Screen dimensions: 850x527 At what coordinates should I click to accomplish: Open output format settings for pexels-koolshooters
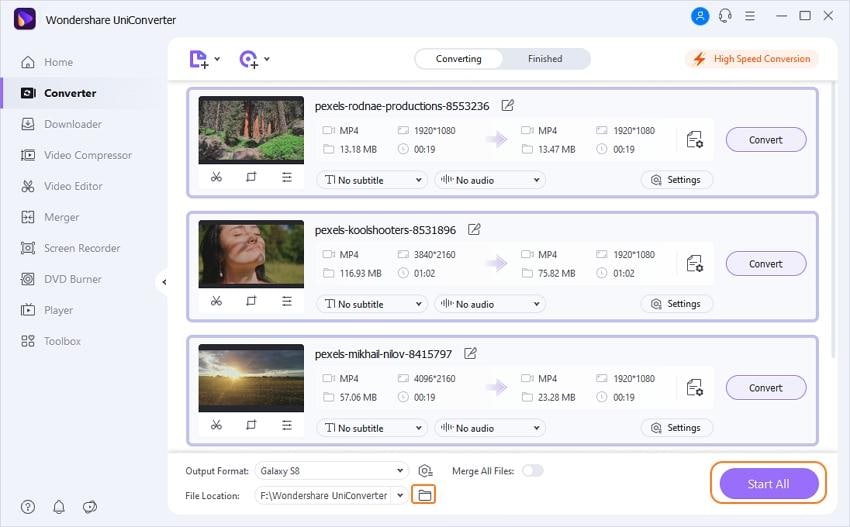click(695, 264)
